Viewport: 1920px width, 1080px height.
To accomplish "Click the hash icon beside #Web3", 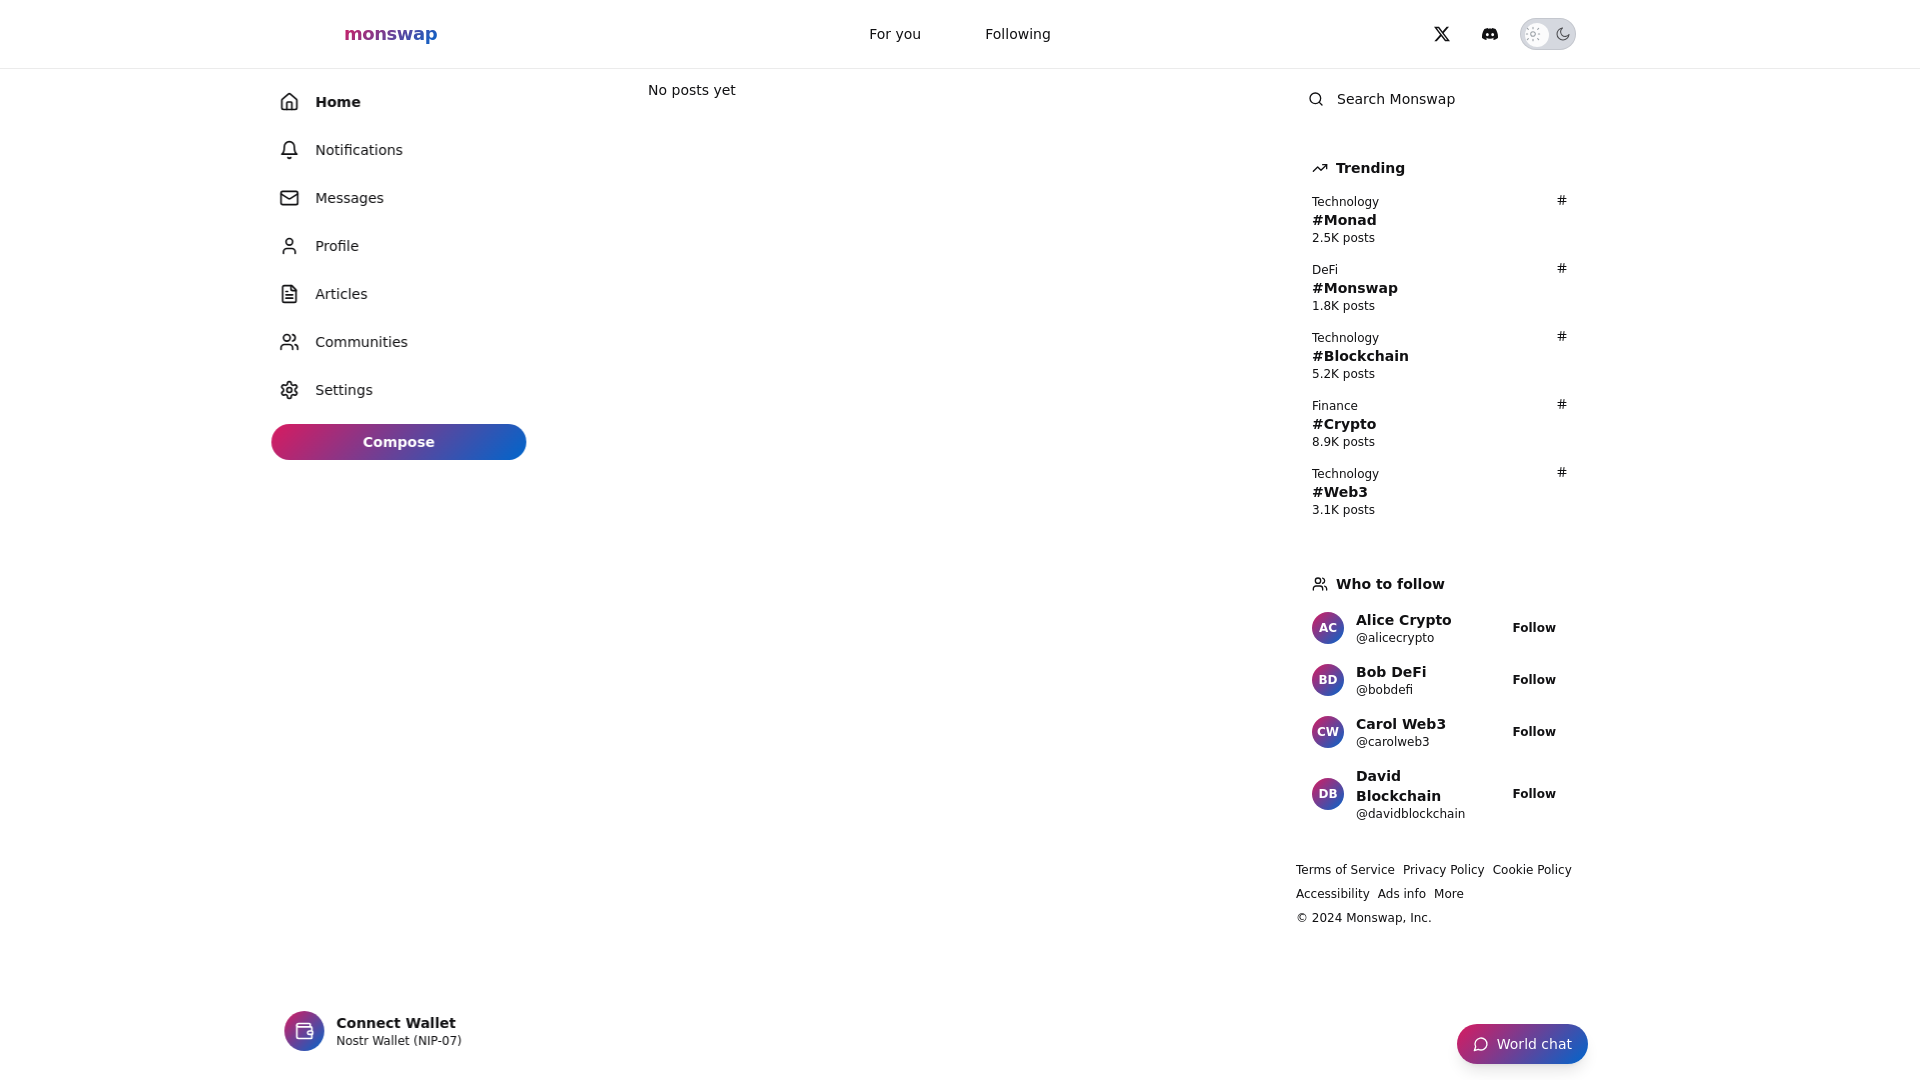I will pyautogui.click(x=1561, y=472).
